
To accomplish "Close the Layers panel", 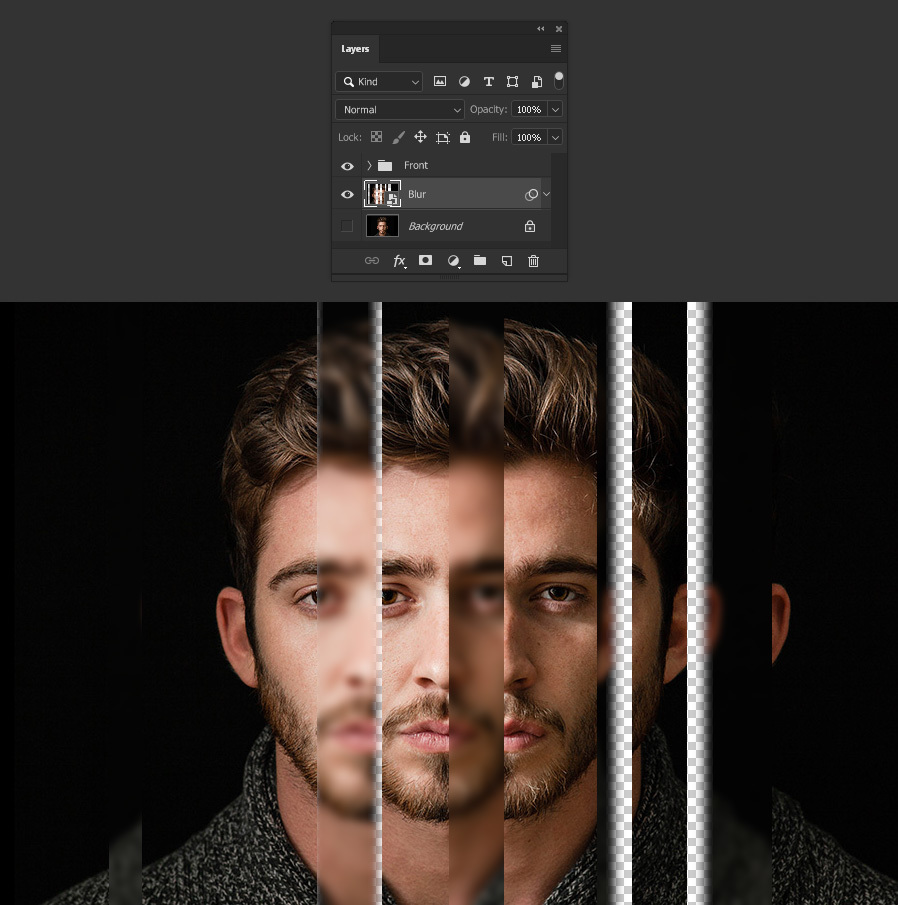I will click(559, 28).
